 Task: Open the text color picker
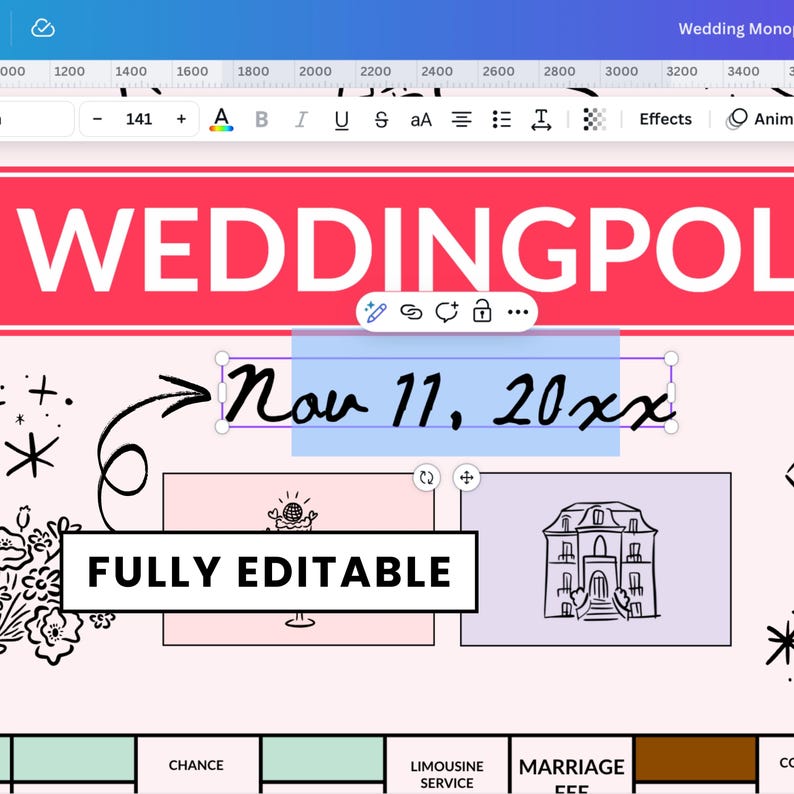[221, 120]
